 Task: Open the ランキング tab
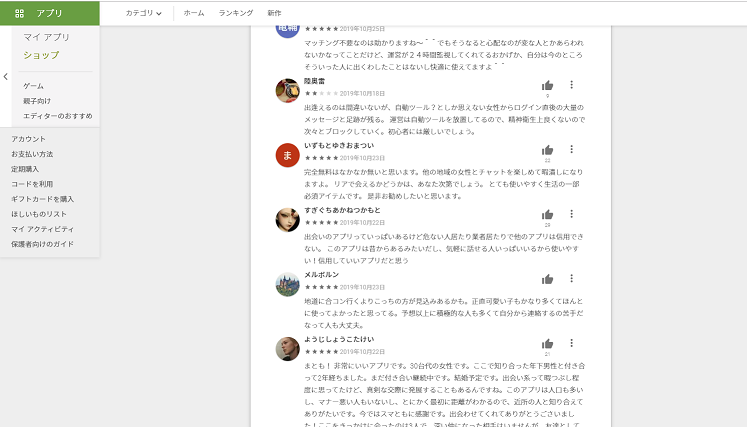(236, 13)
